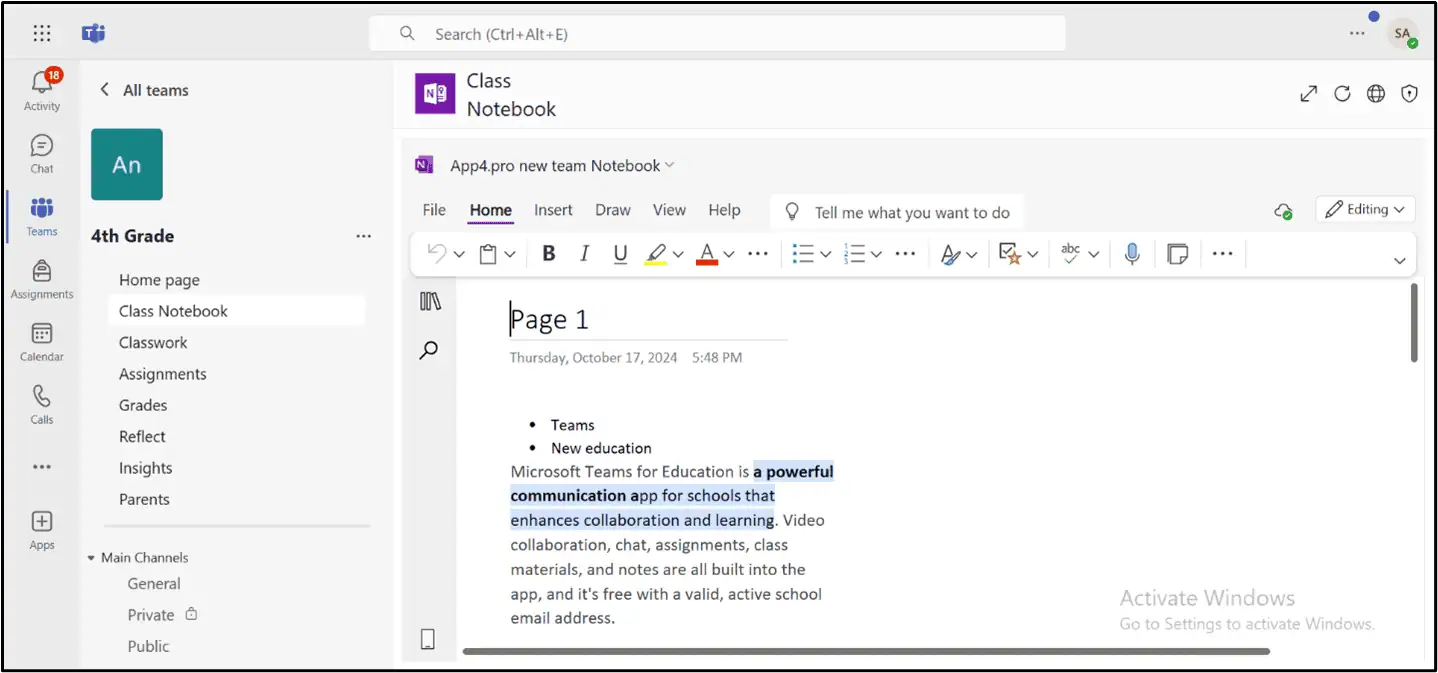Open the Editing mode dropdown

tap(1364, 208)
